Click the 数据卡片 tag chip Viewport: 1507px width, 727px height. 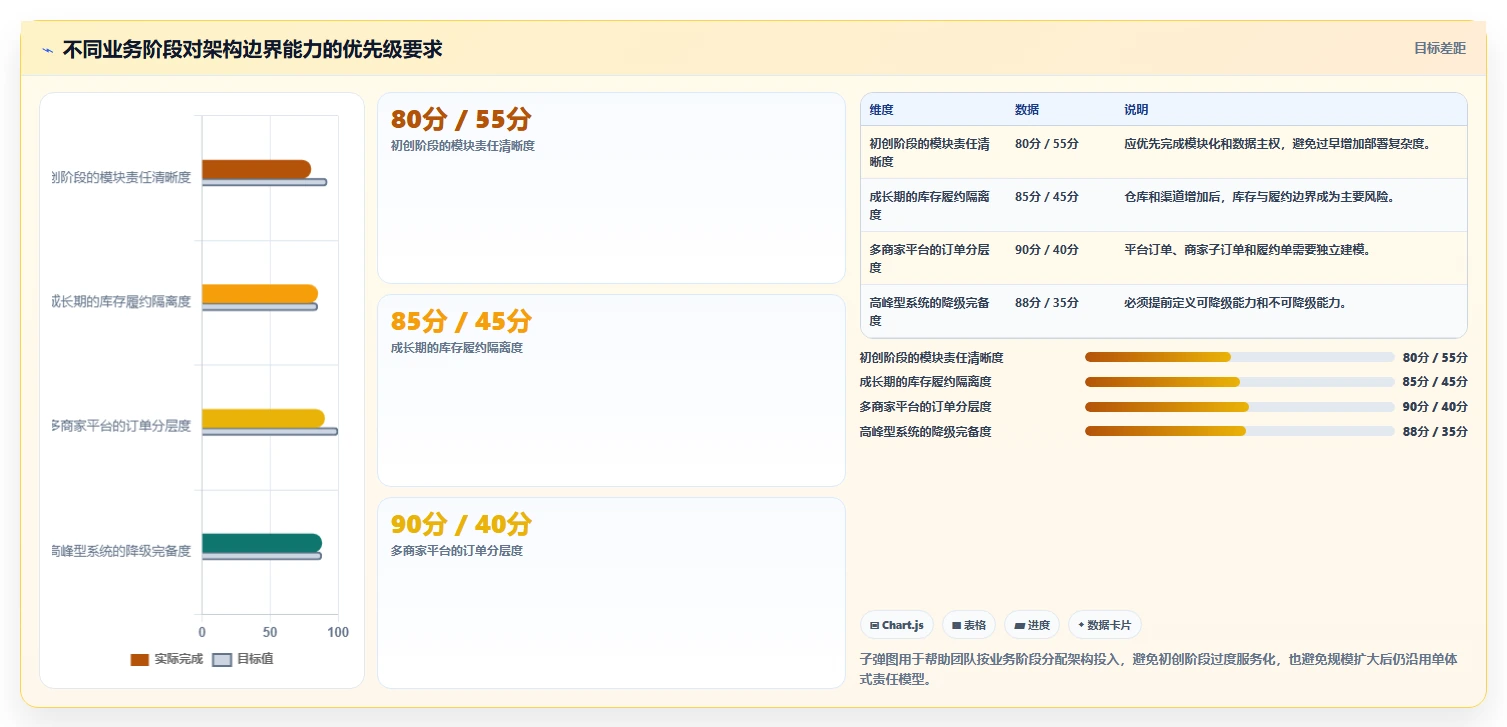(1105, 625)
